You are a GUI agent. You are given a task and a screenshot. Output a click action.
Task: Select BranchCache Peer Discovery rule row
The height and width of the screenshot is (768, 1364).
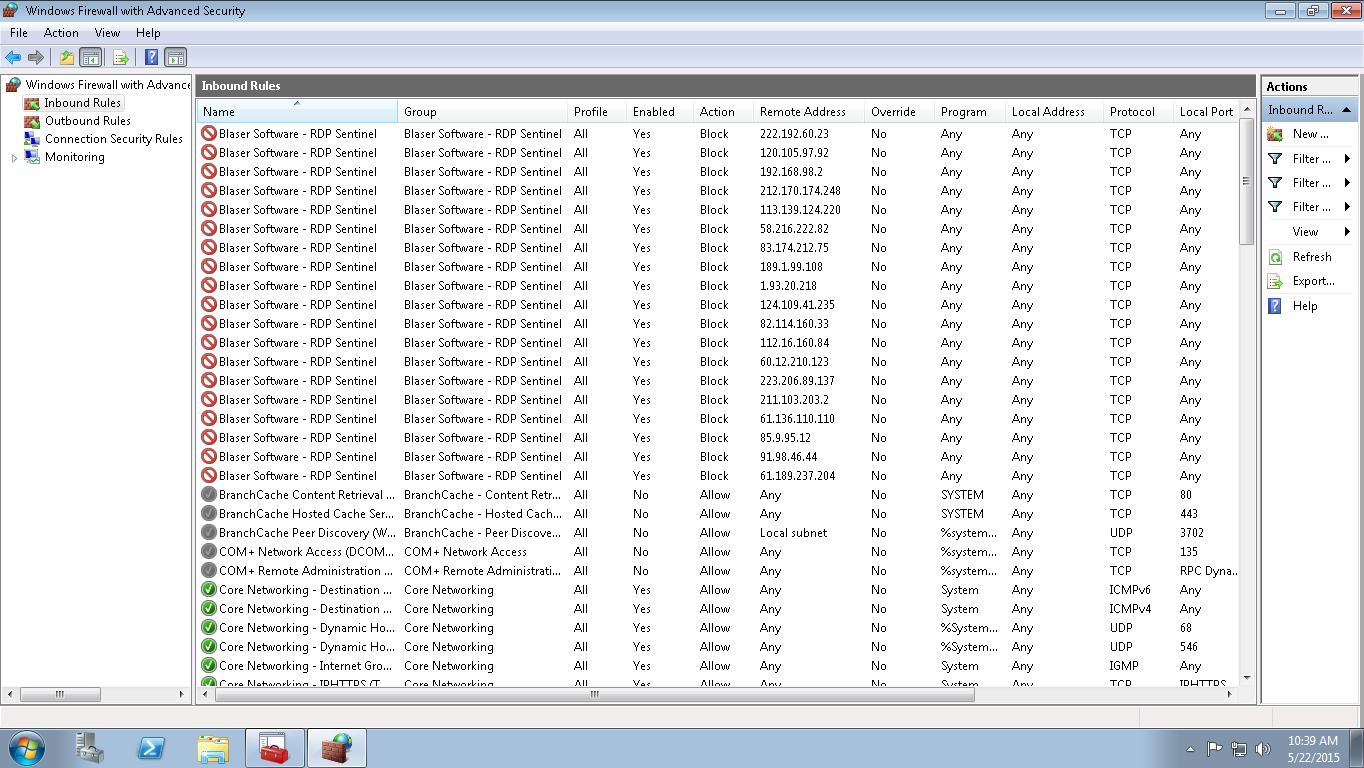(x=718, y=532)
